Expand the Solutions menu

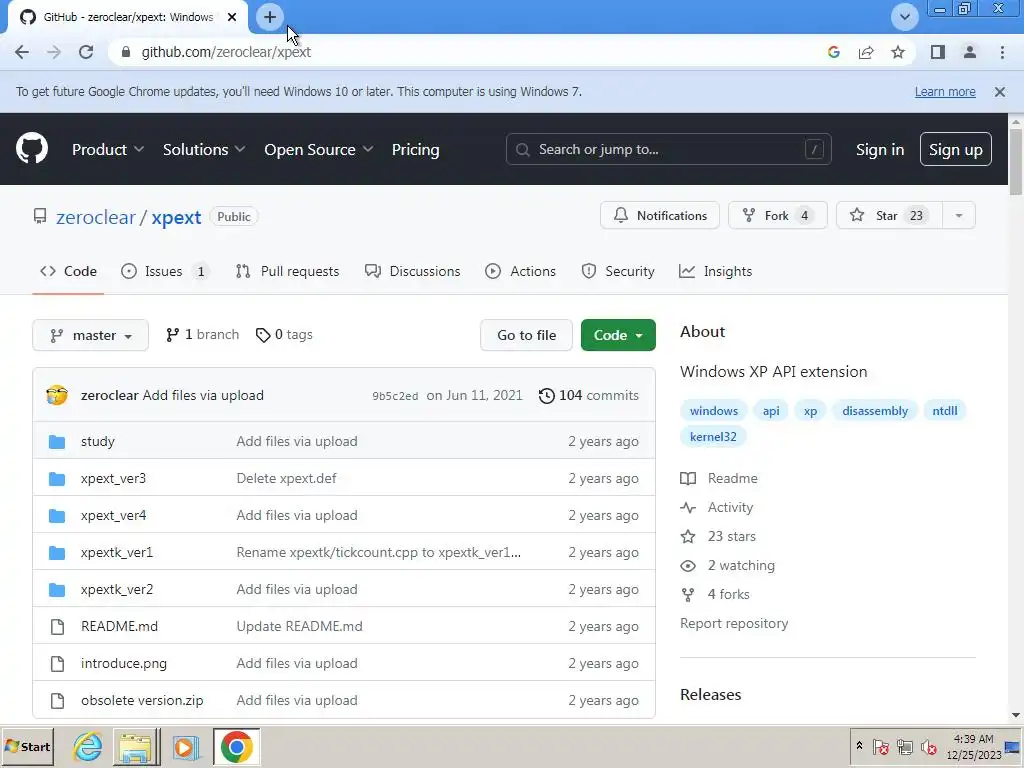click(204, 150)
